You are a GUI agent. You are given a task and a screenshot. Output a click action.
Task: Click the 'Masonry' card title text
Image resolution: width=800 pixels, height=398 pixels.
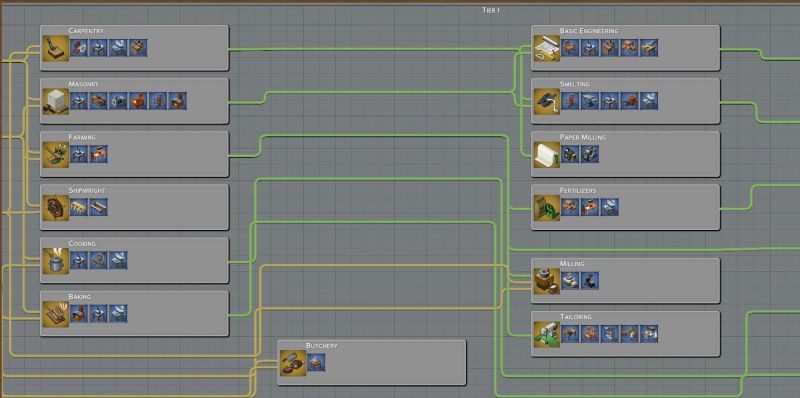pos(84,84)
